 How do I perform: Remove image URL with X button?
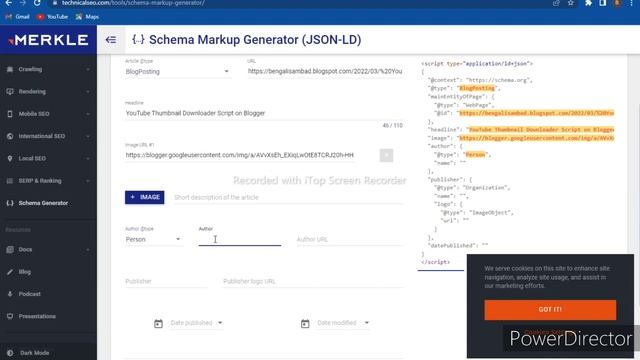(x=386, y=155)
